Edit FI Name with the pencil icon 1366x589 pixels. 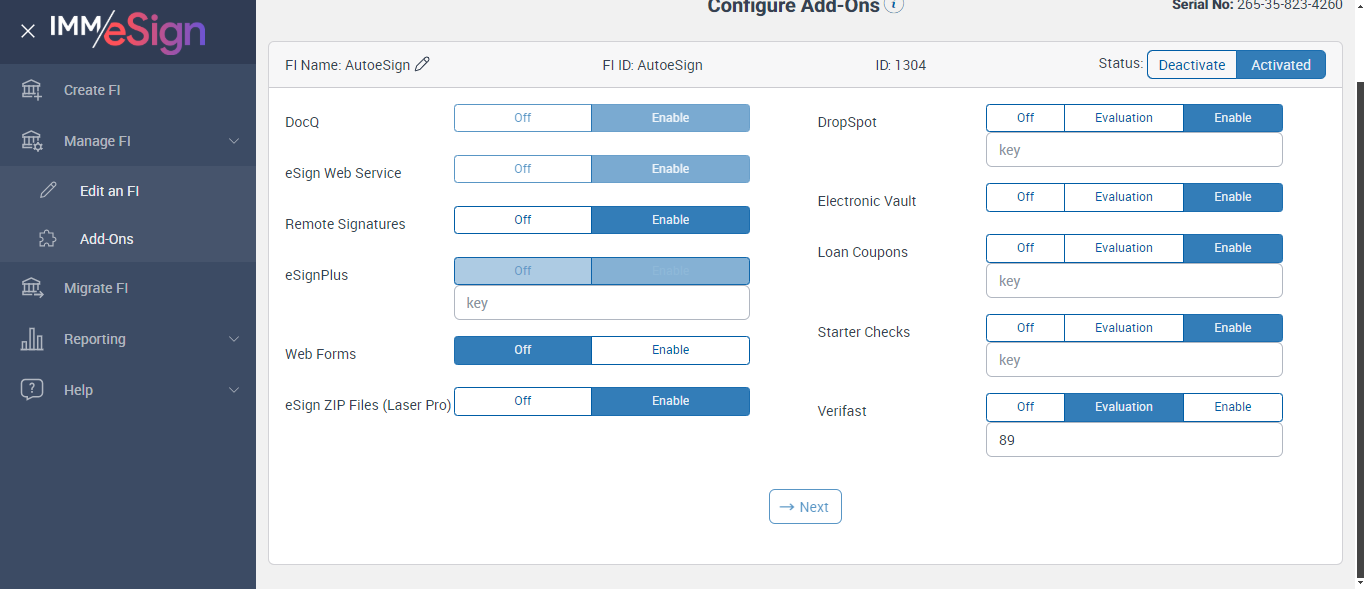click(x=423, y=64)
